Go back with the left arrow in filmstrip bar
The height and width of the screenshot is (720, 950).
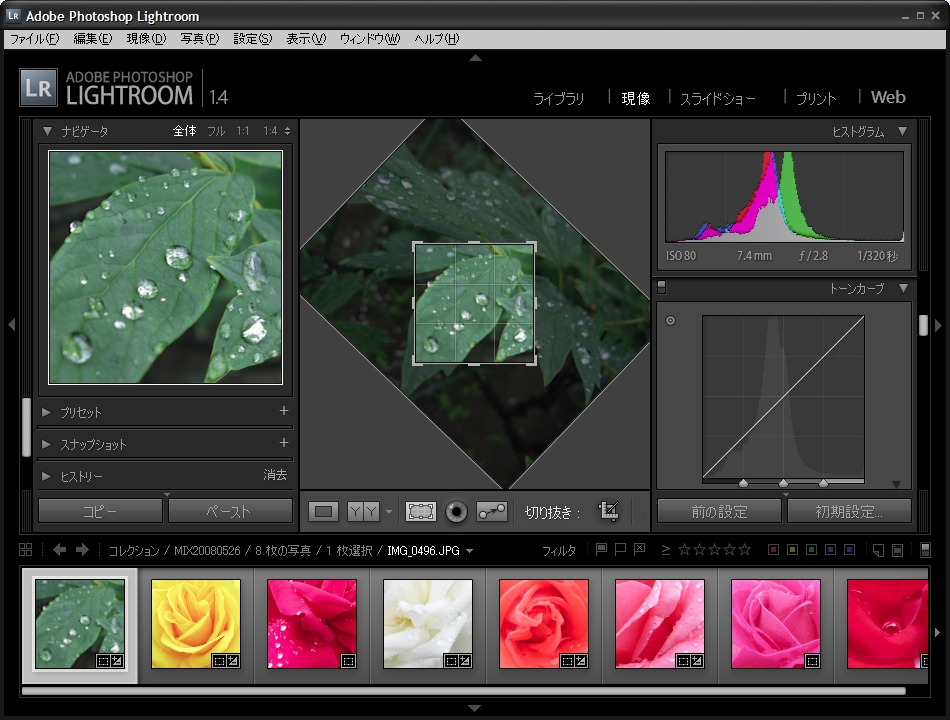60,550
